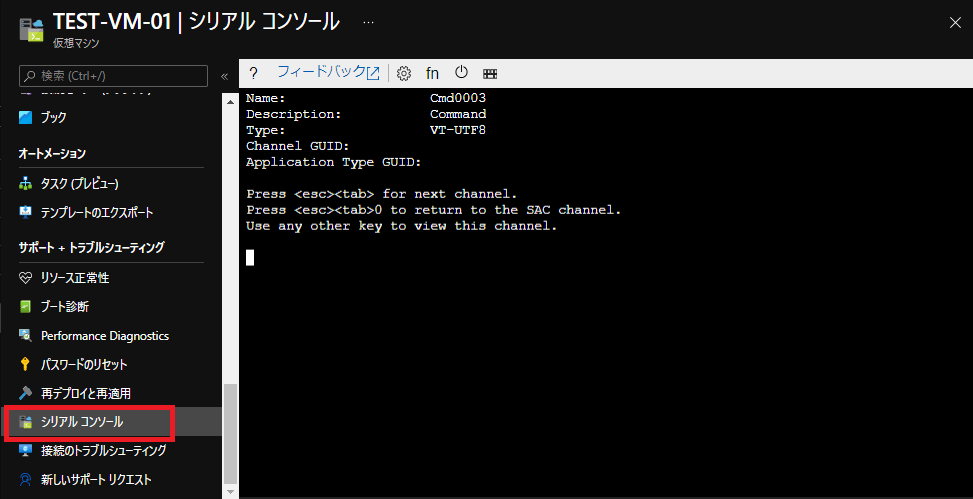Click the サポート + トラブルシューティング heading
The image size is (973, 499).
coord(91,247)
